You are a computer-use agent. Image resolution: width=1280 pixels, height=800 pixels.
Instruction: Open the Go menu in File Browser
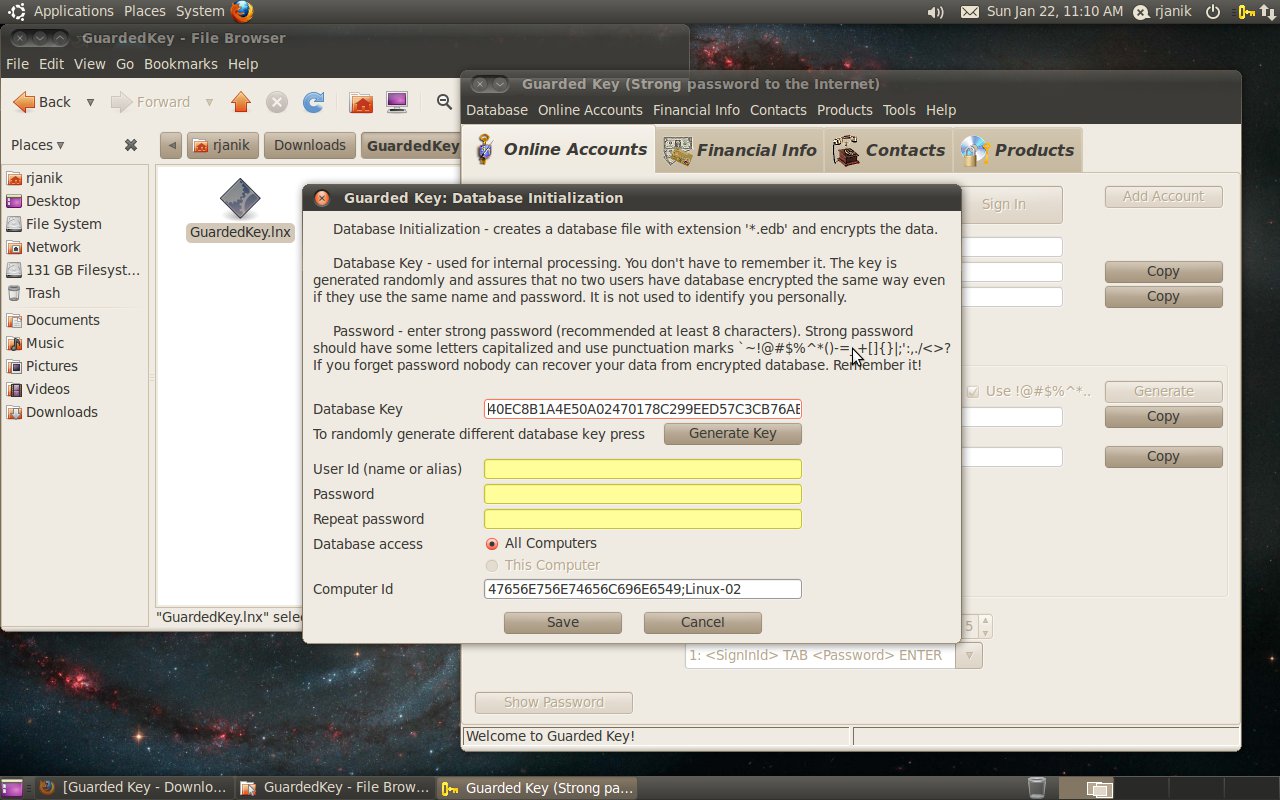tap(125, 64)
